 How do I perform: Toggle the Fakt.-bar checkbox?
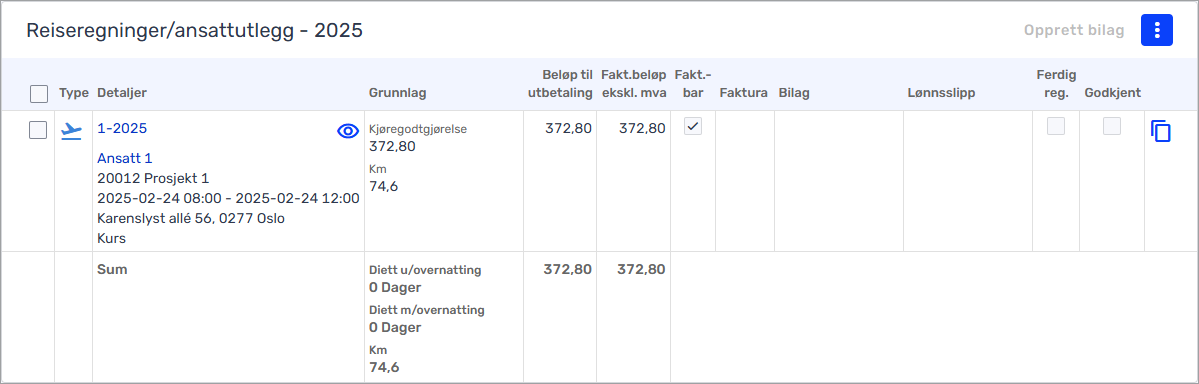click(x=693, y=127)
